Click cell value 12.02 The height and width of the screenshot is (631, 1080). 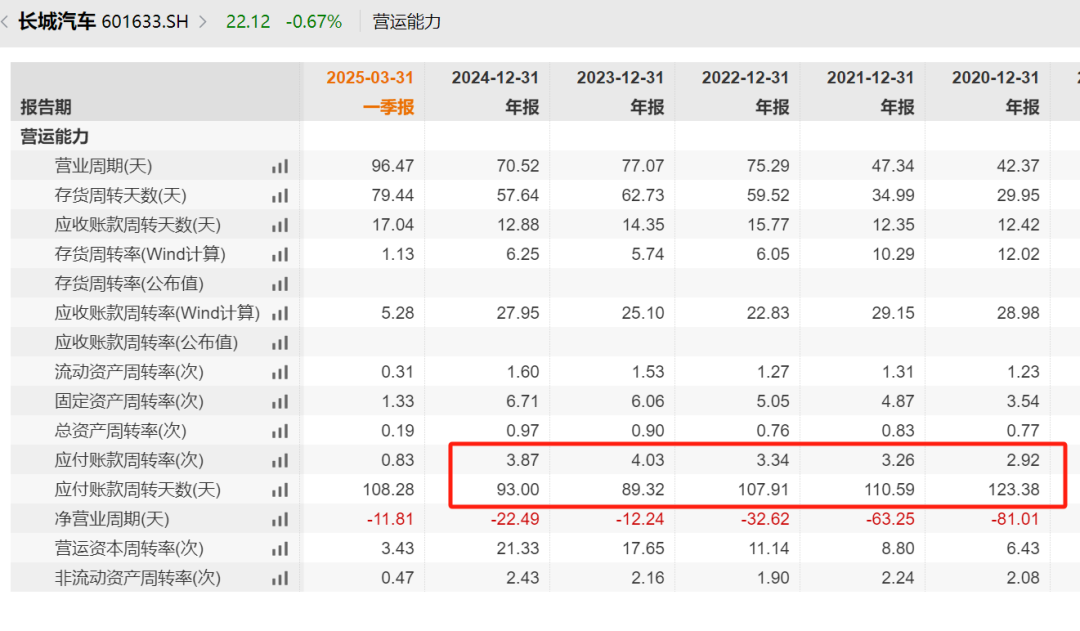[x=1018, y=254]
